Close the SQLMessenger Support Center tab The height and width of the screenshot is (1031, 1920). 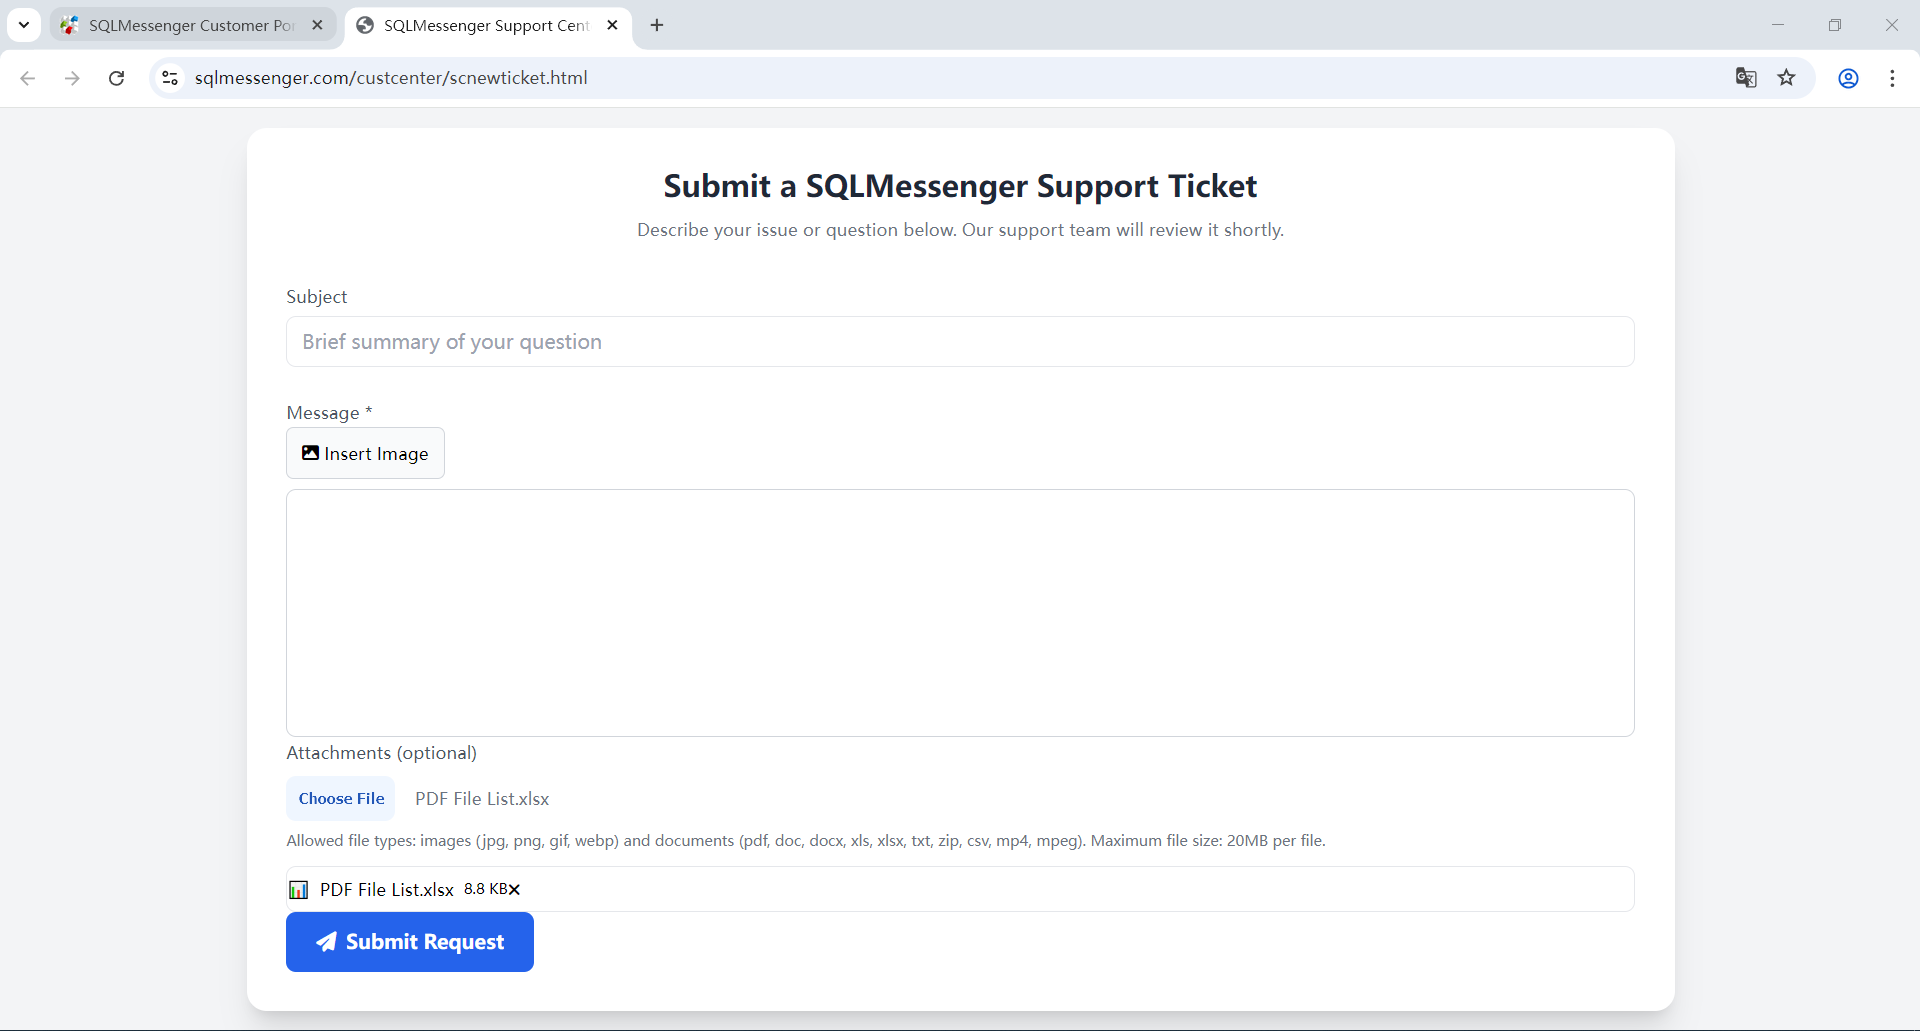(x=613, y=25)
